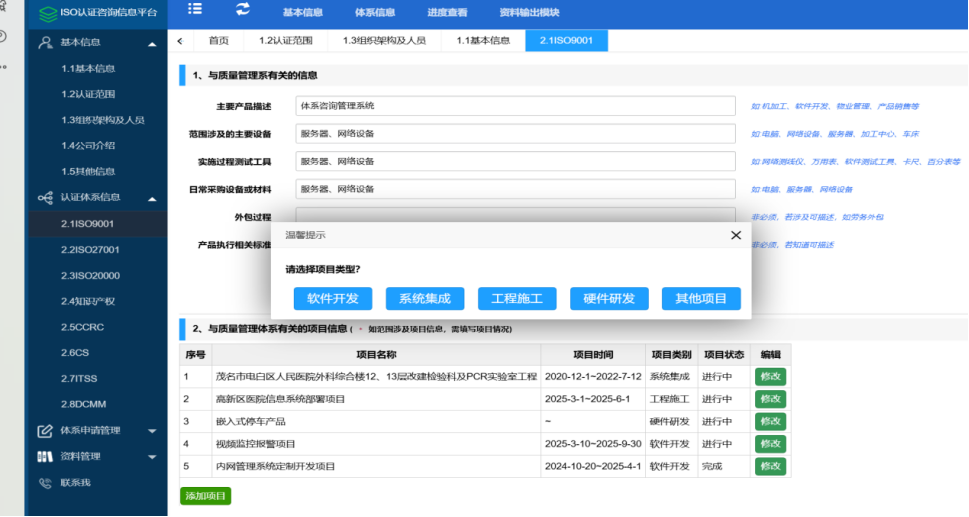Choose 硬件研发 project type
The height and width of the screenshot is (517, 969).
tap(609, 299)
